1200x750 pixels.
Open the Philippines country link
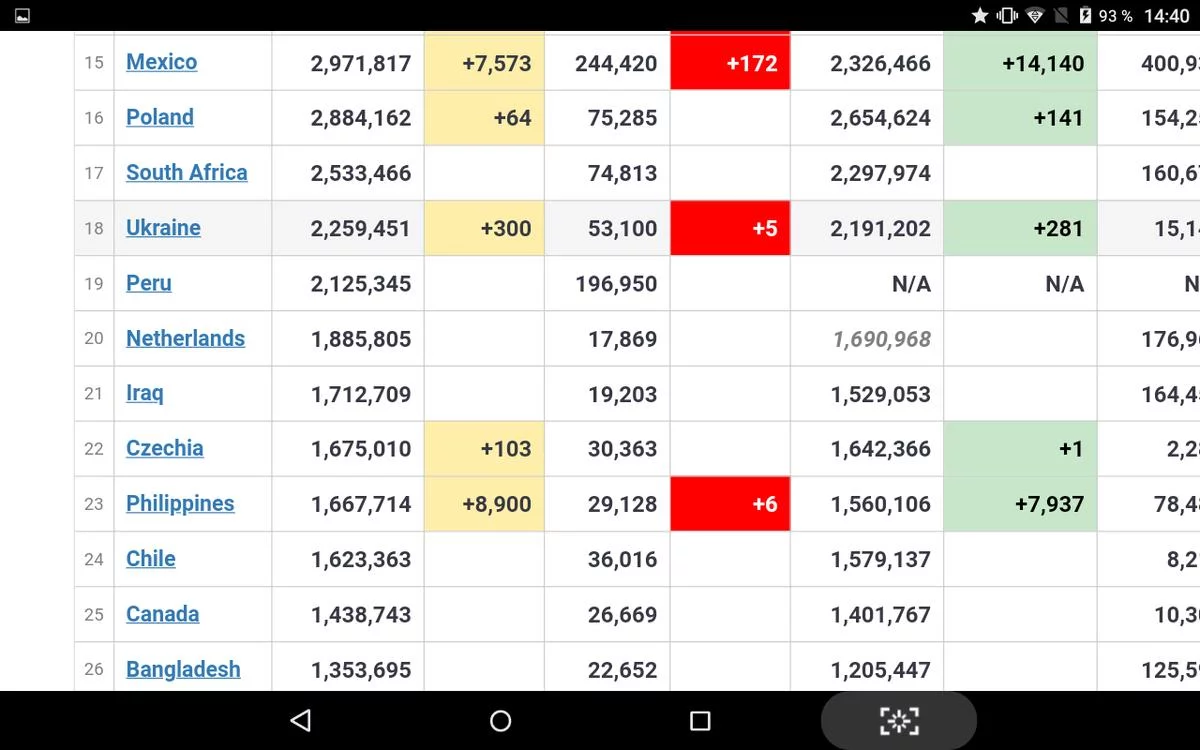tap(180, 503)
